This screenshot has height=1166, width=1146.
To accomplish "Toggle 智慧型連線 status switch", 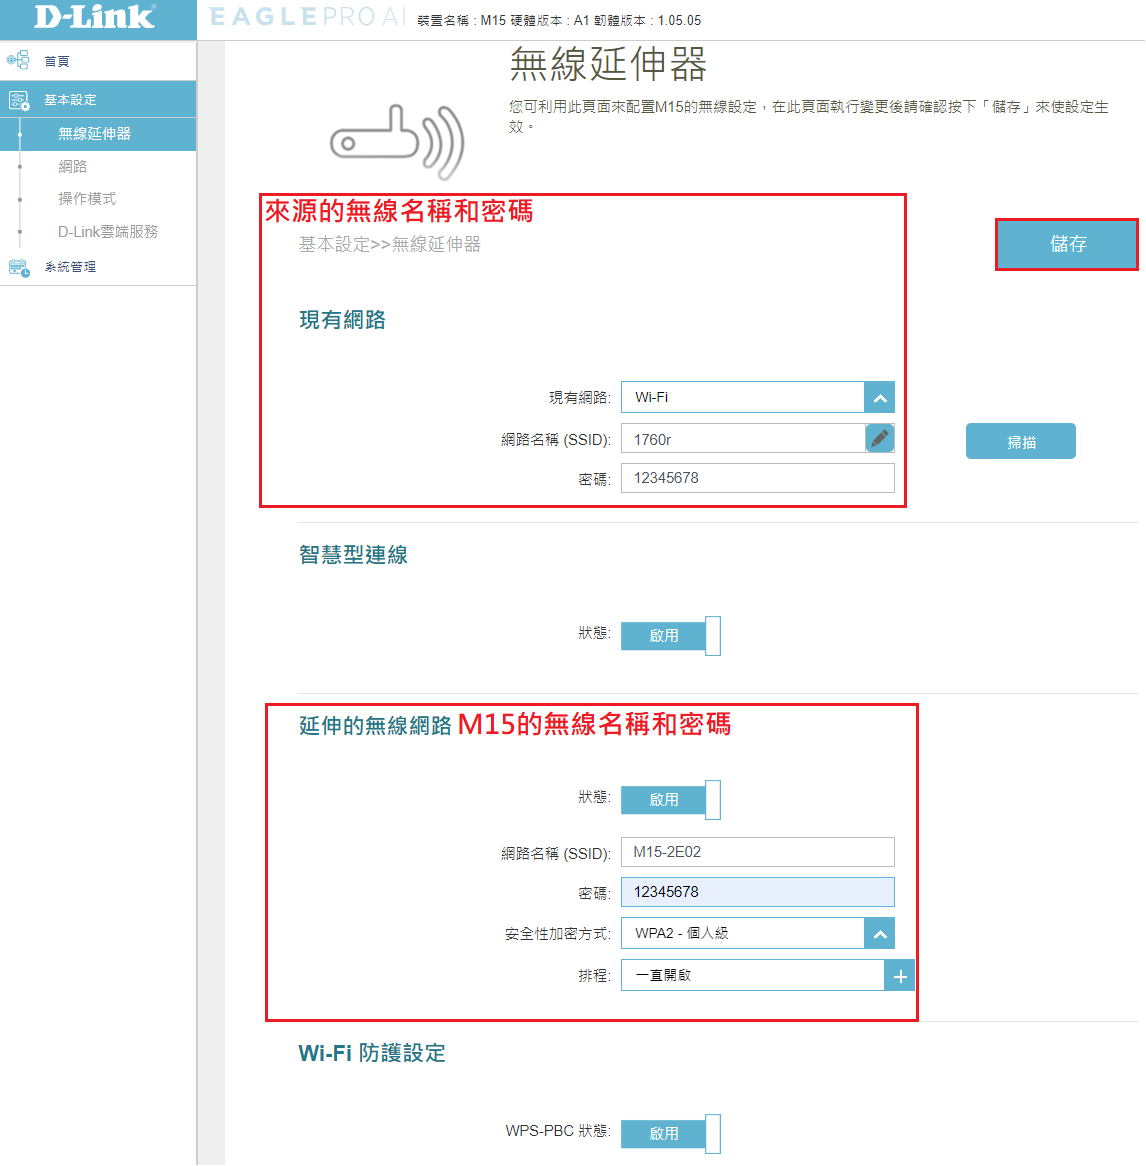I will (x=670, y=636).
